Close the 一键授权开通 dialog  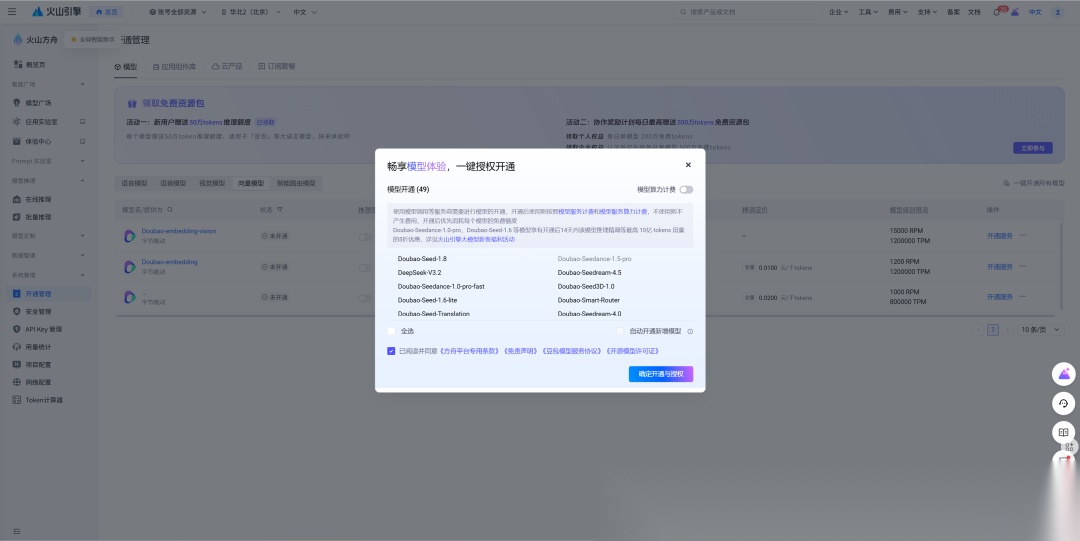point(688,165)
